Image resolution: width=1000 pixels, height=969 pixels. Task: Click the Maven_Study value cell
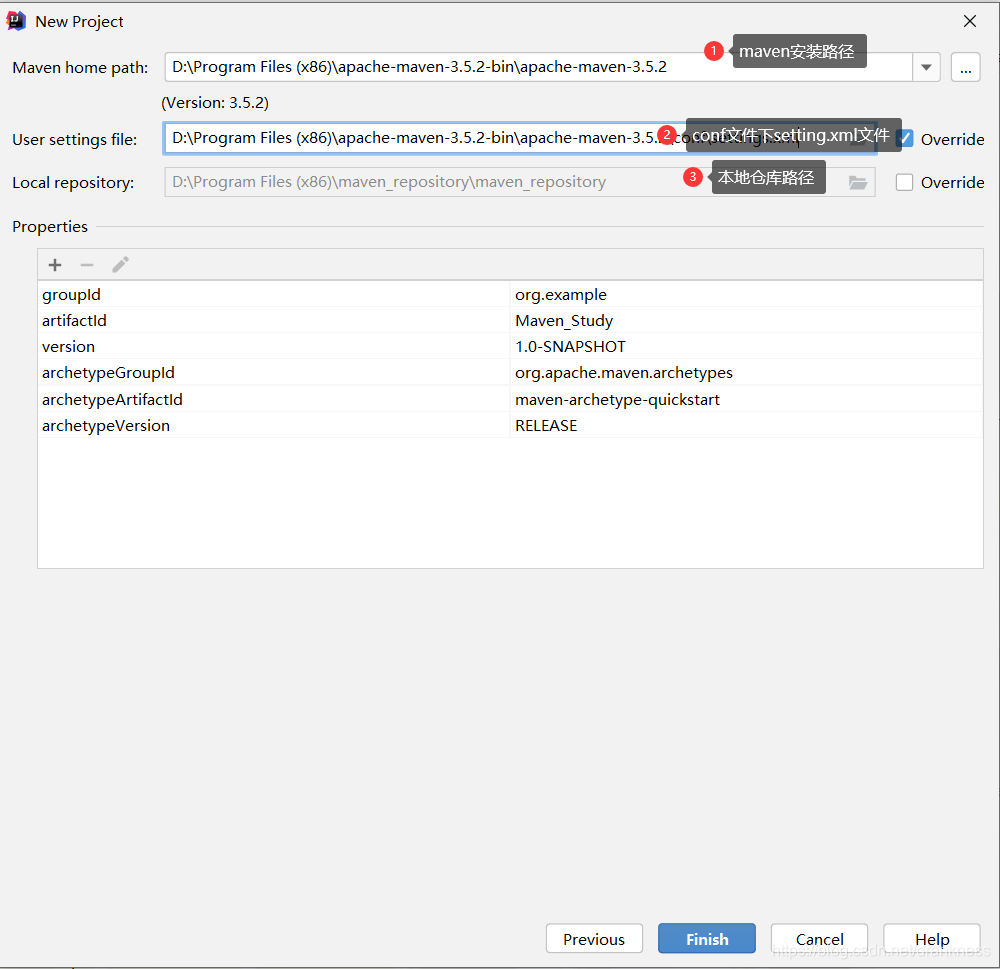pos(746,320)
